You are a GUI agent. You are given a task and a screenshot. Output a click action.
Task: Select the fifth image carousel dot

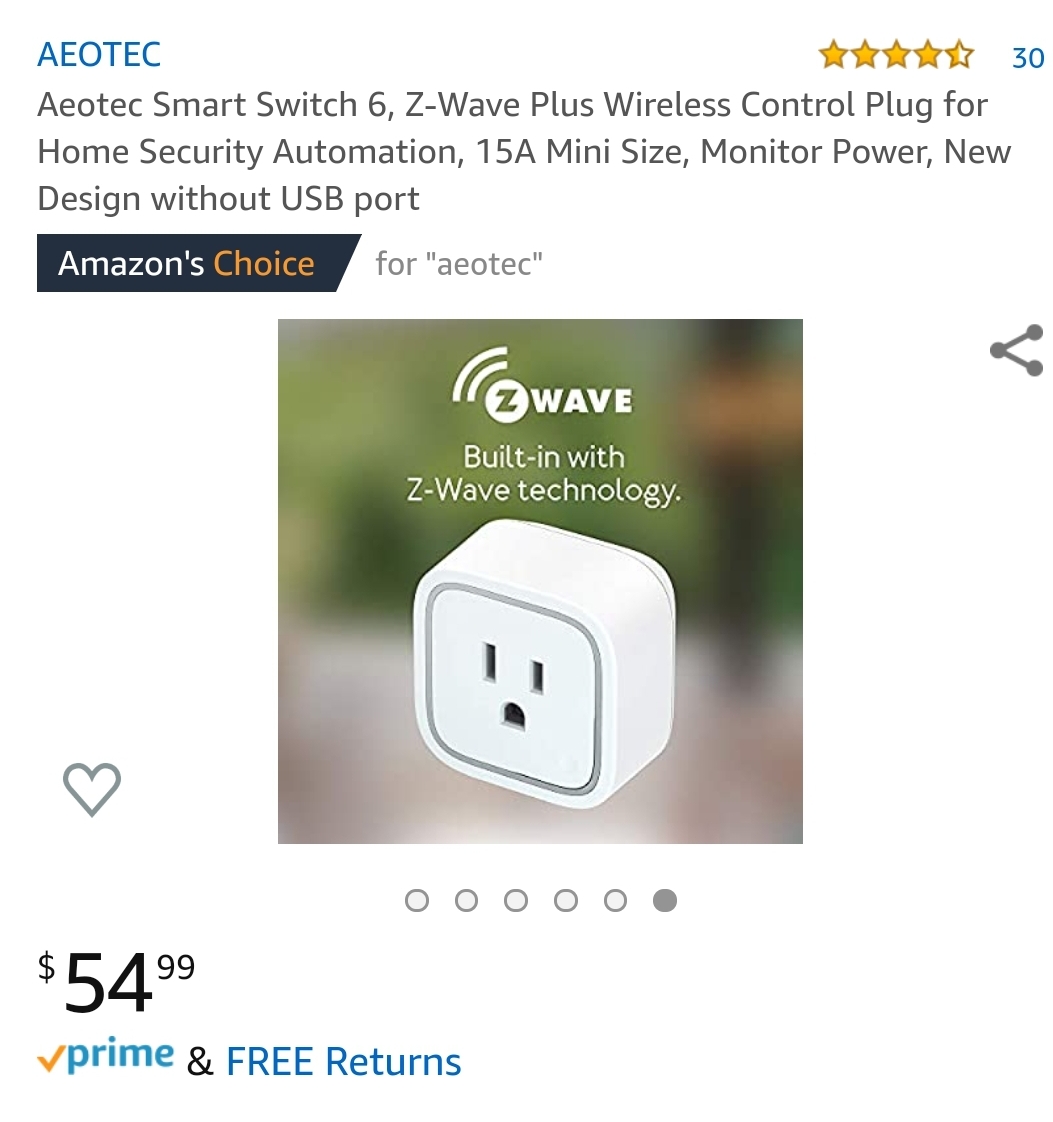[x=615, y=899]
